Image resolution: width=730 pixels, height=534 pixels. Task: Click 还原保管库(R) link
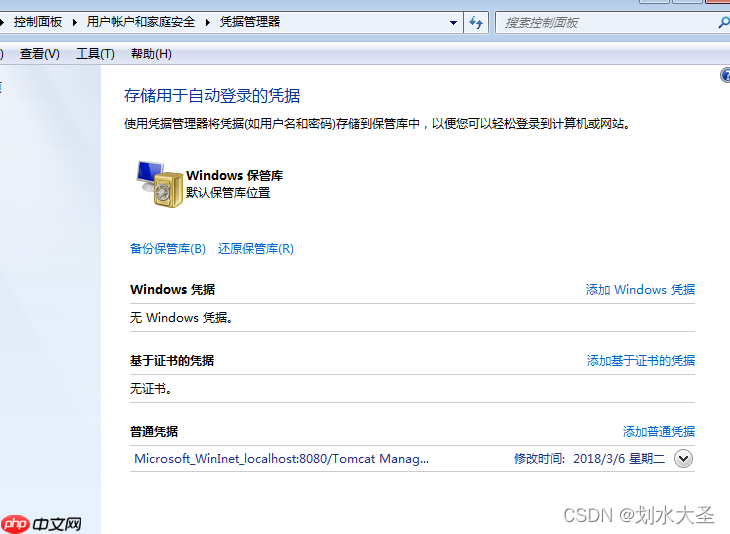(256, 249)
